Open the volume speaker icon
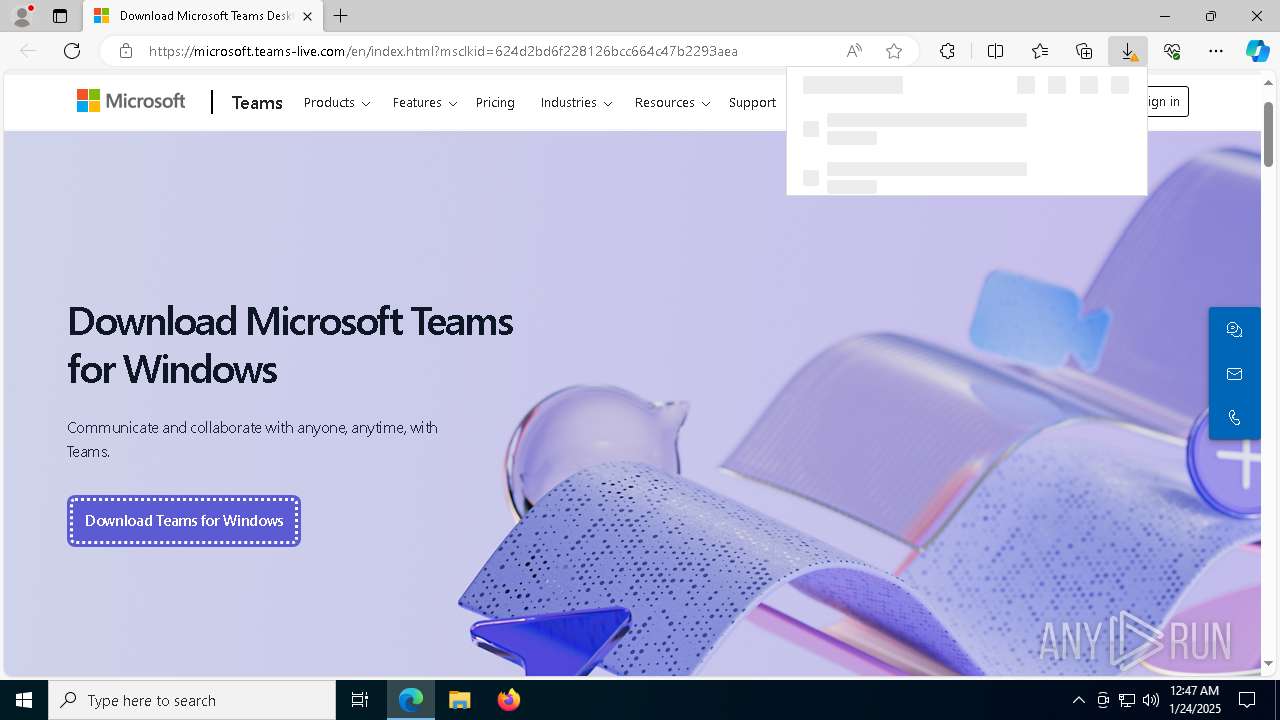This screenshot has height=720, width=1280. (1150, 700)
